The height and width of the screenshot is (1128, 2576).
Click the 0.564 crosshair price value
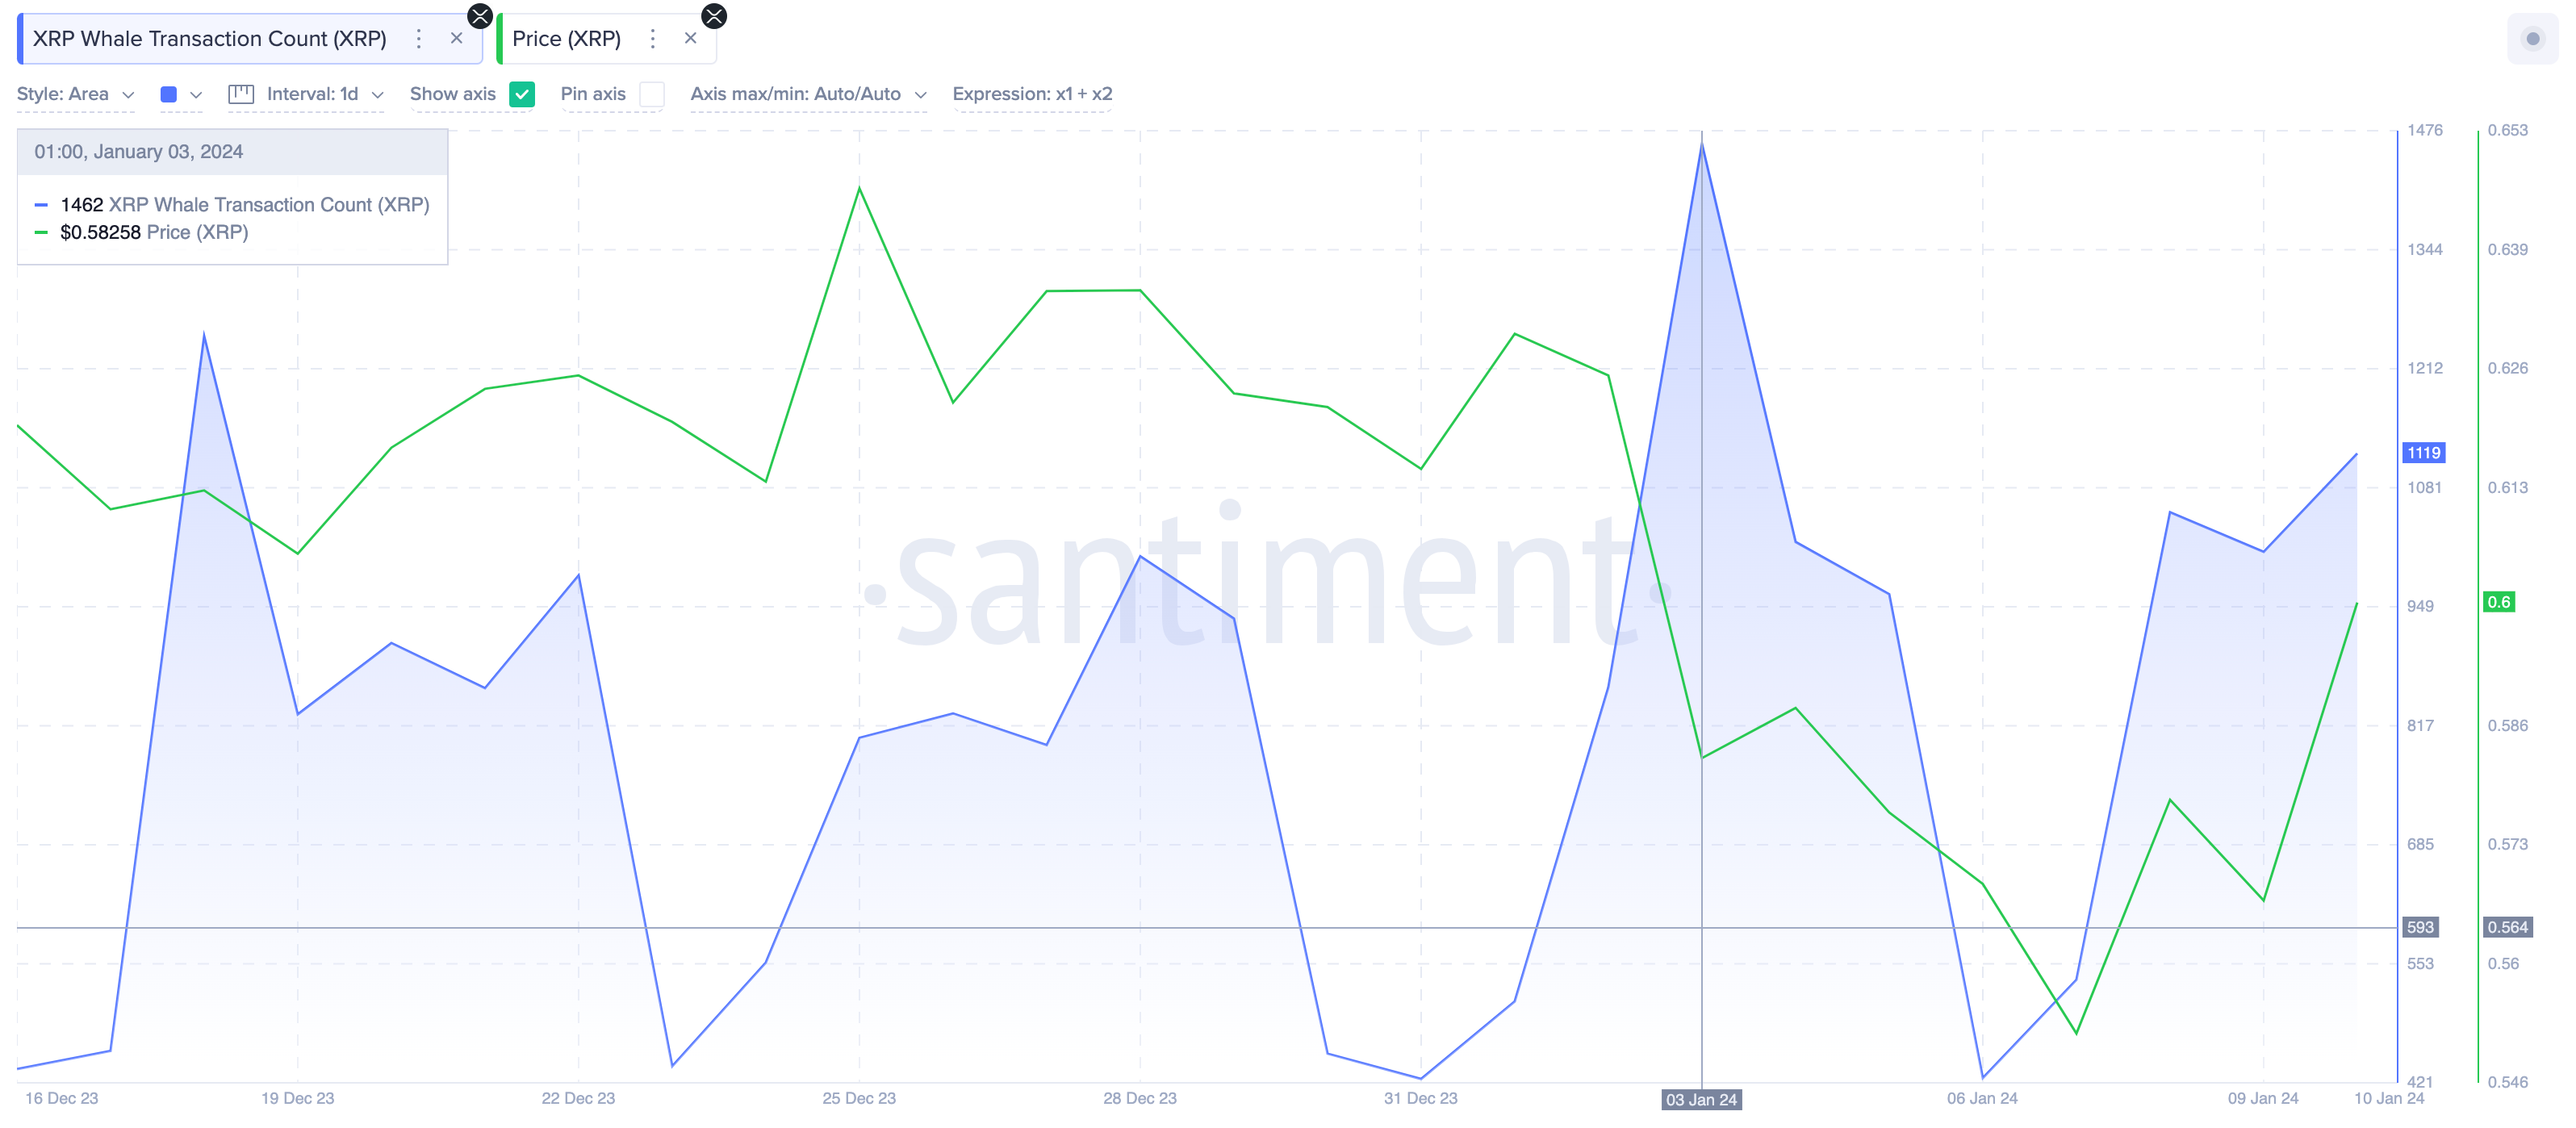tap(2508, 927)
